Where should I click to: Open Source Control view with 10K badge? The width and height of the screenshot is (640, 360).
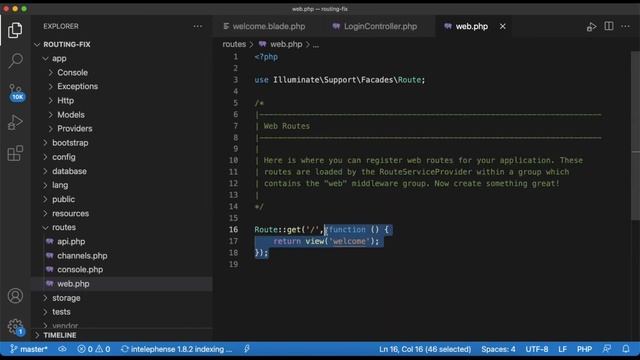tap(16, 92)
